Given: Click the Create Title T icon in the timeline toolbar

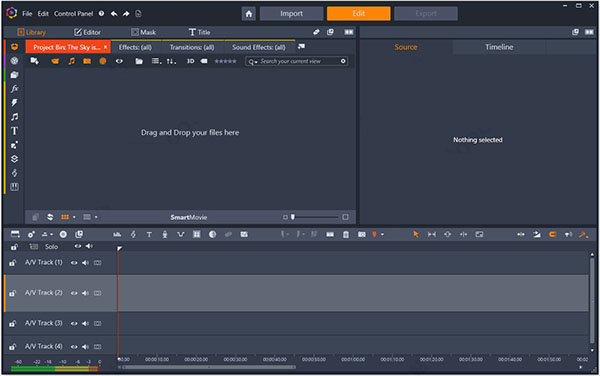Looking at the screenshot, I should pyautogui.click(x=149, y=234).
